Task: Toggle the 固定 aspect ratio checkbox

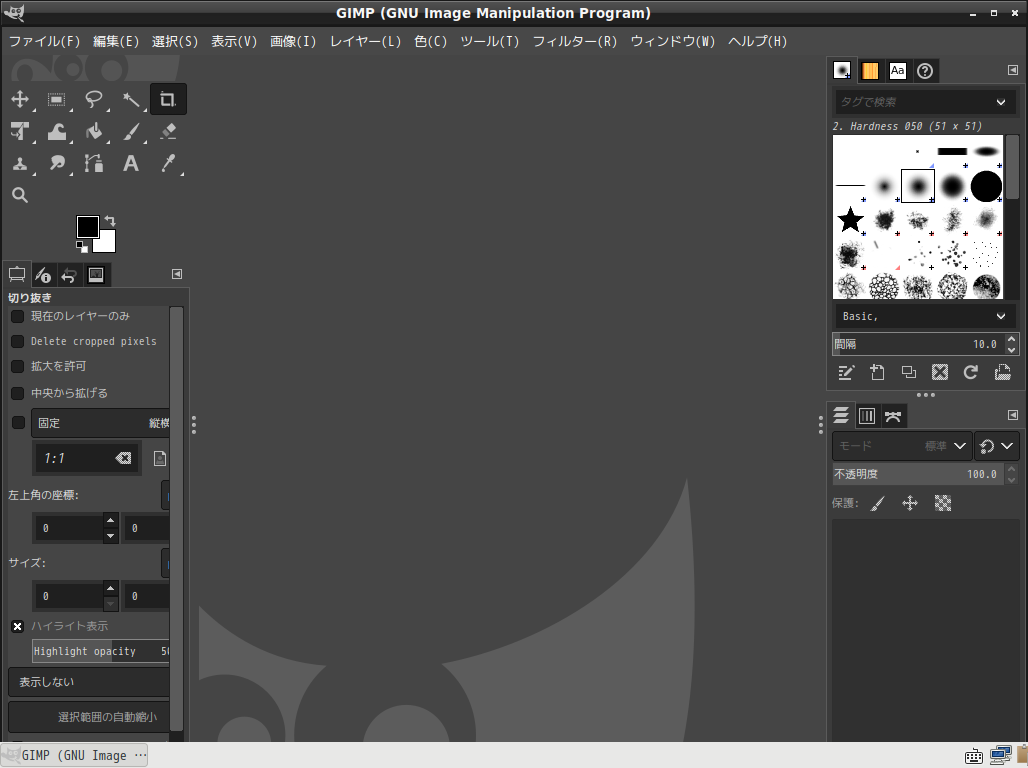Action: coord(18,423)
